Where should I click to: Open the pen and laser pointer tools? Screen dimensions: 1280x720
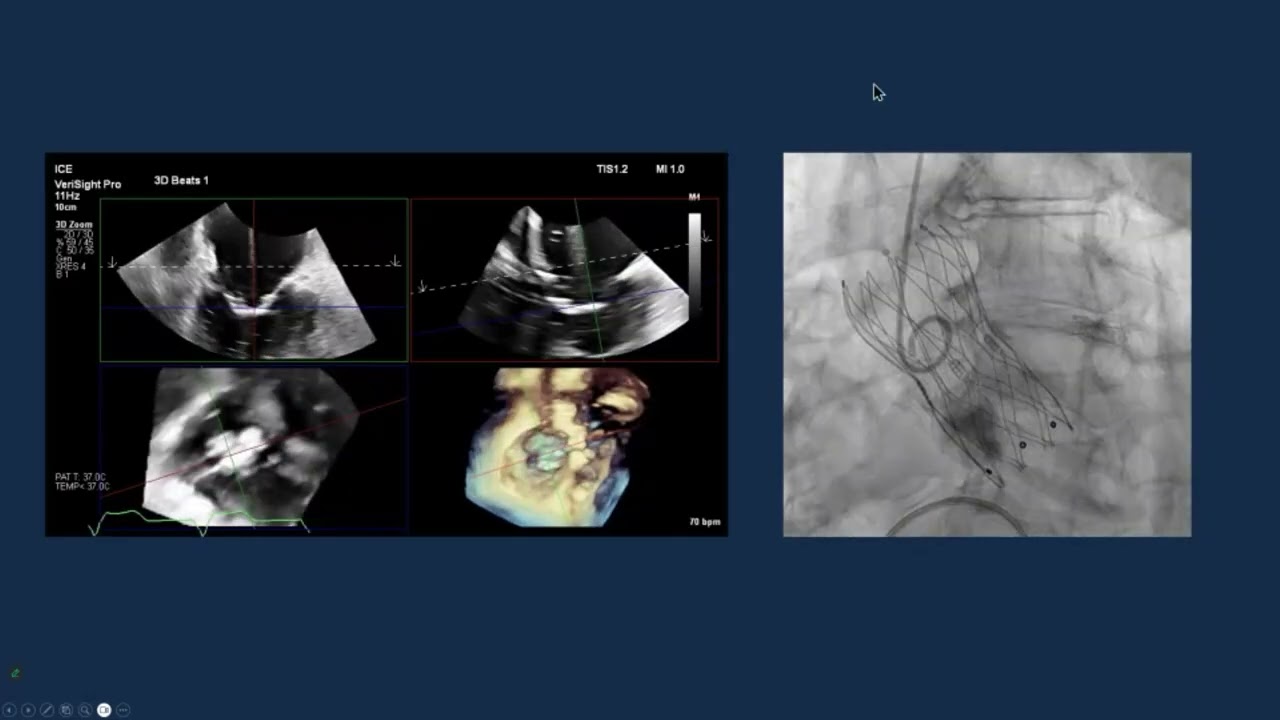pyautogui.click(x=47, y=710)
